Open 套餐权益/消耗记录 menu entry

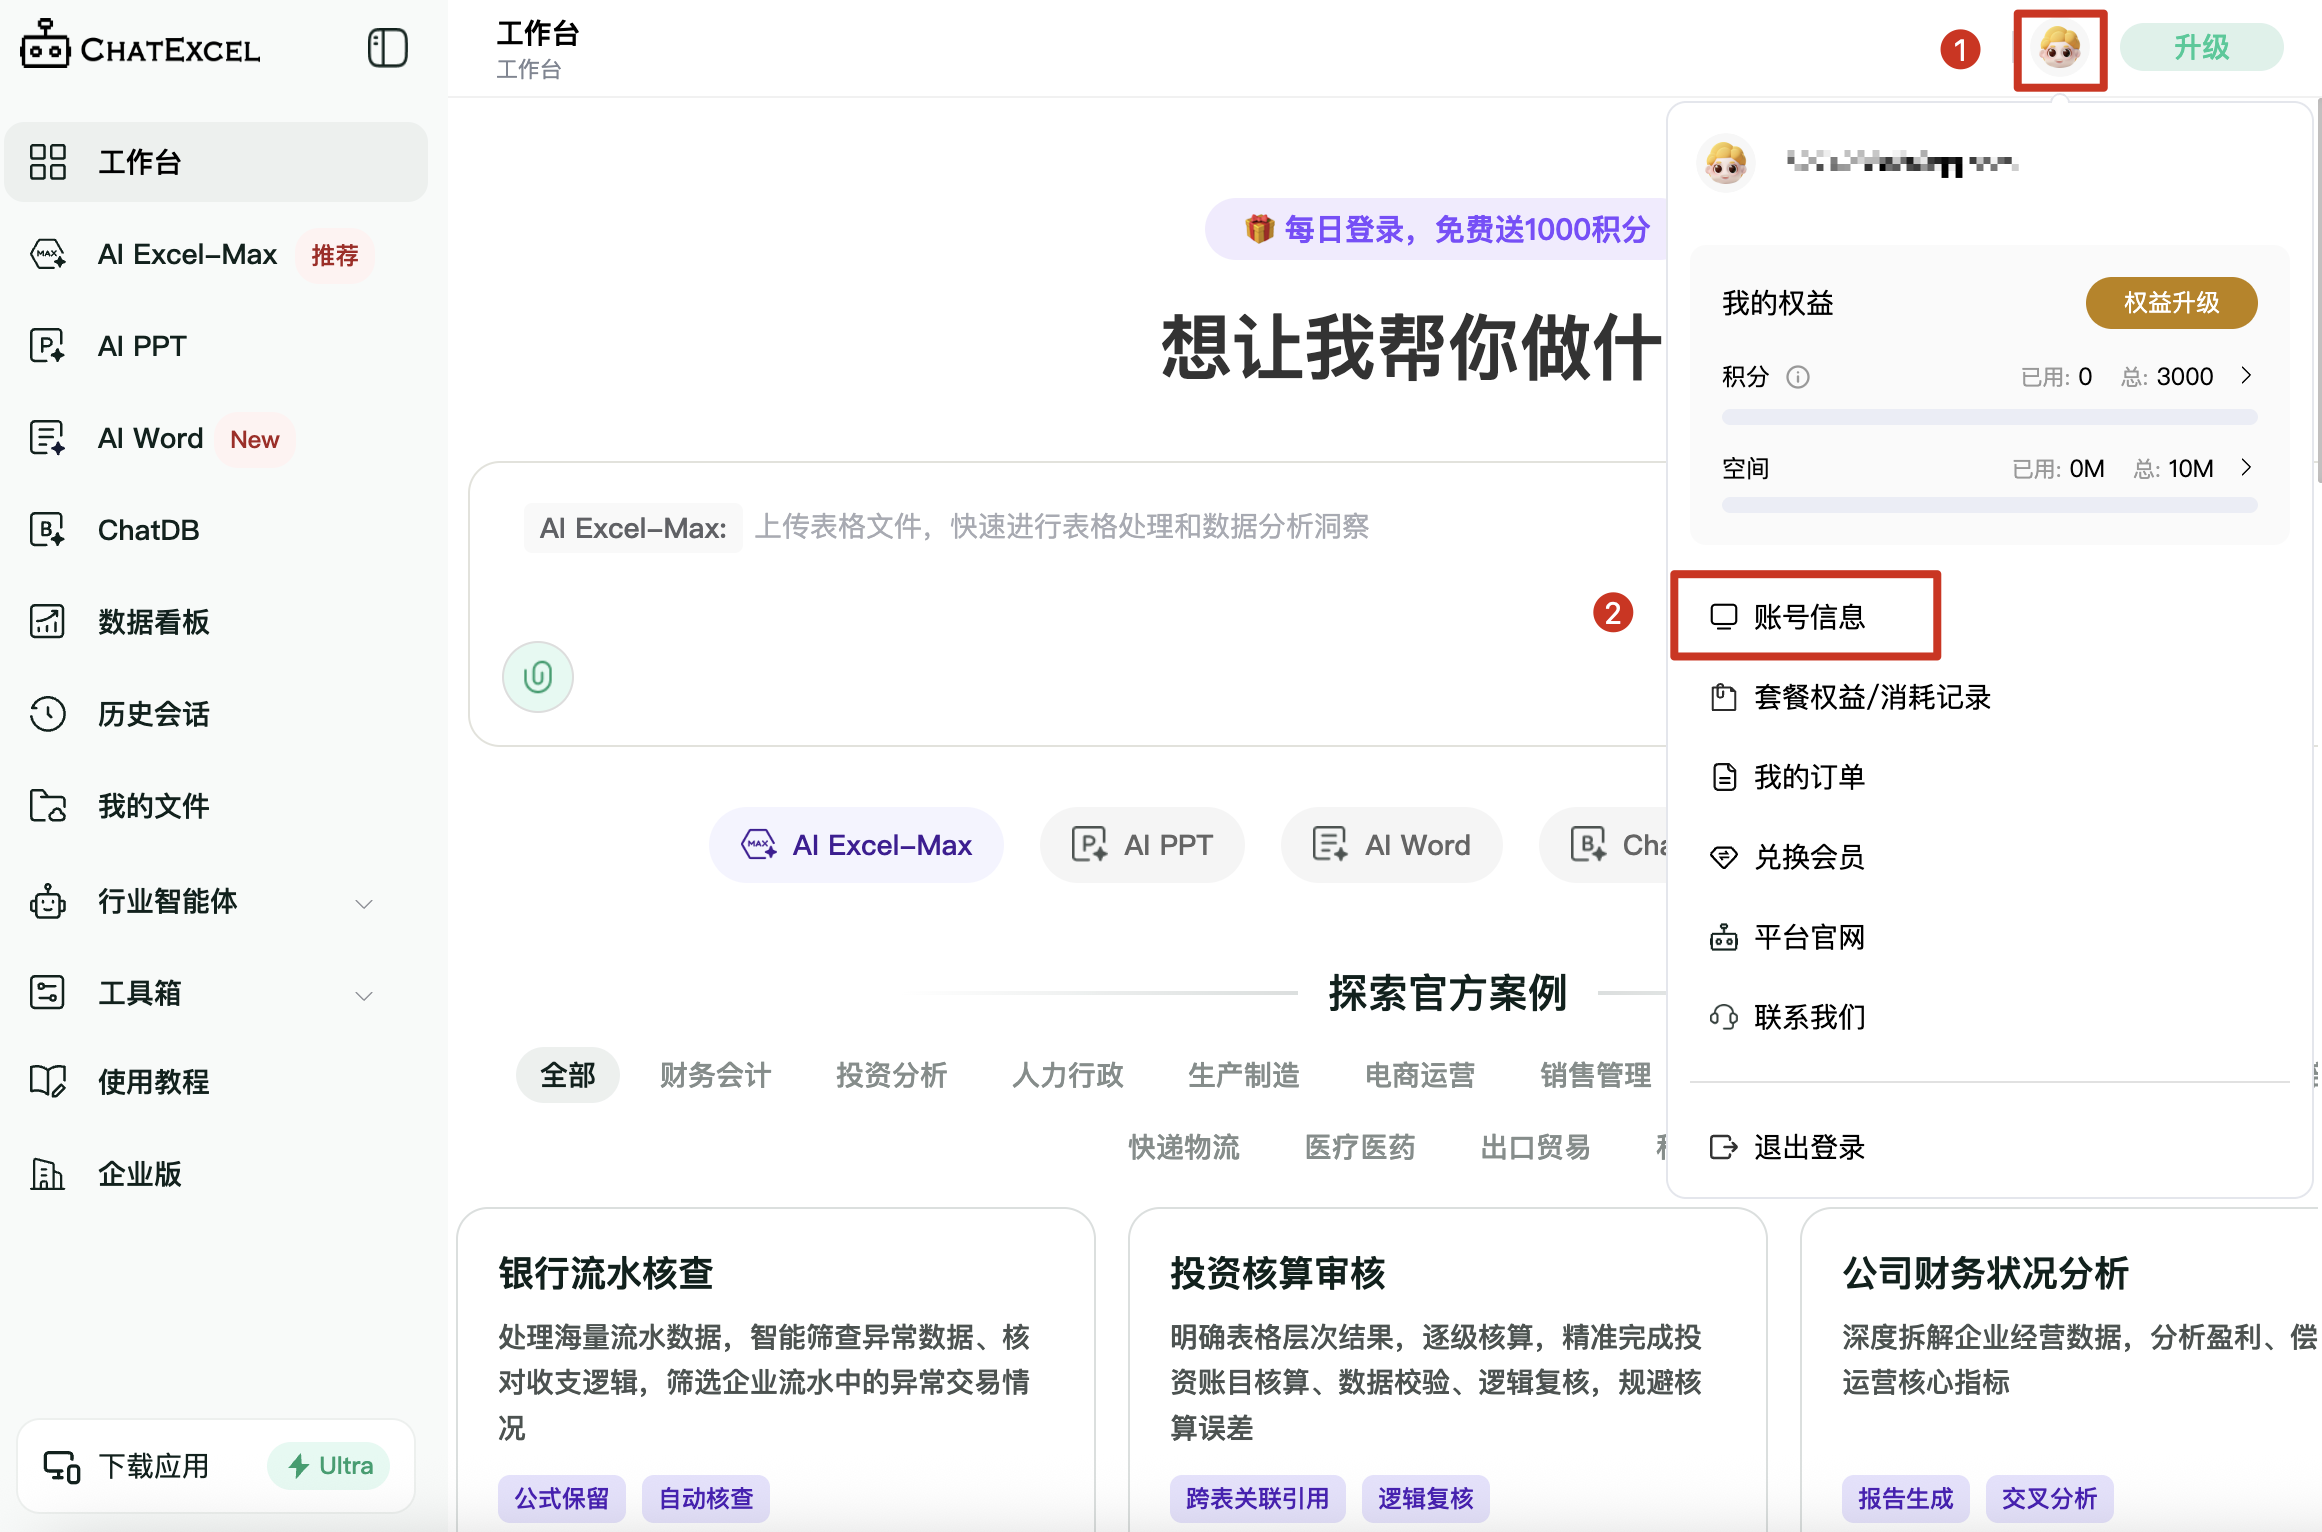click(1988, 697)
